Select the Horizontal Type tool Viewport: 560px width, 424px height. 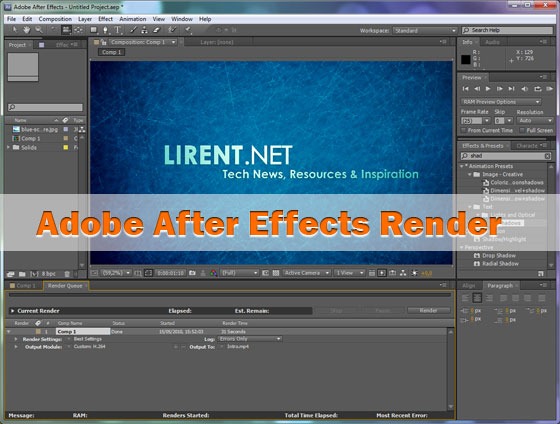(118, 30)
